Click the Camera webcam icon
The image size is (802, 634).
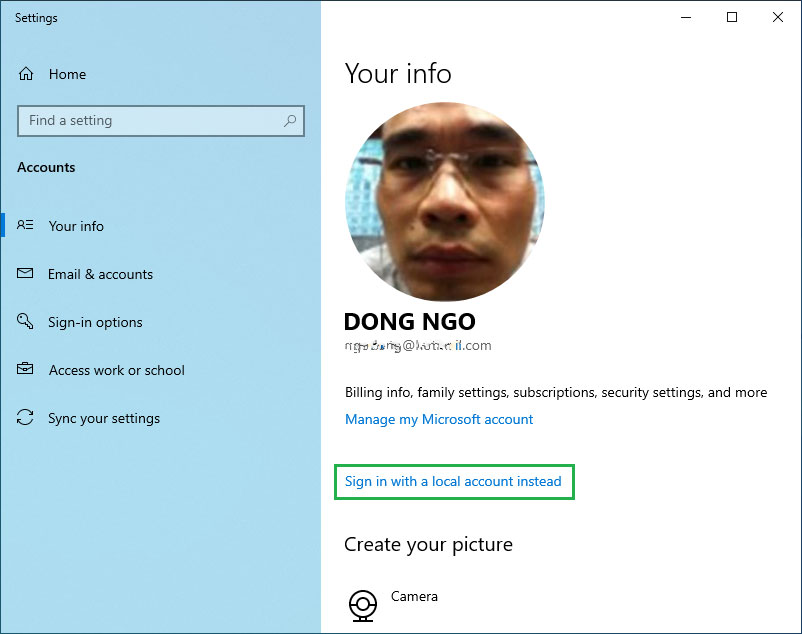click(362, 605)
